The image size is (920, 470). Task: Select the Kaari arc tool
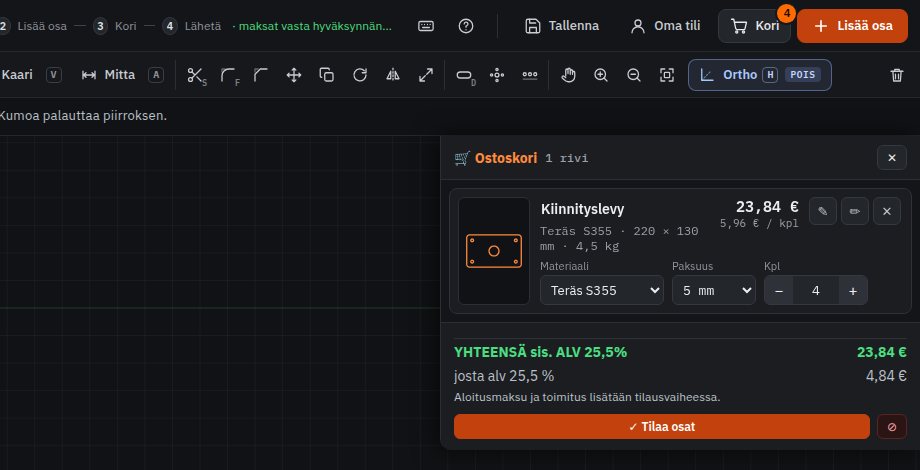click(x=29, y=75)
